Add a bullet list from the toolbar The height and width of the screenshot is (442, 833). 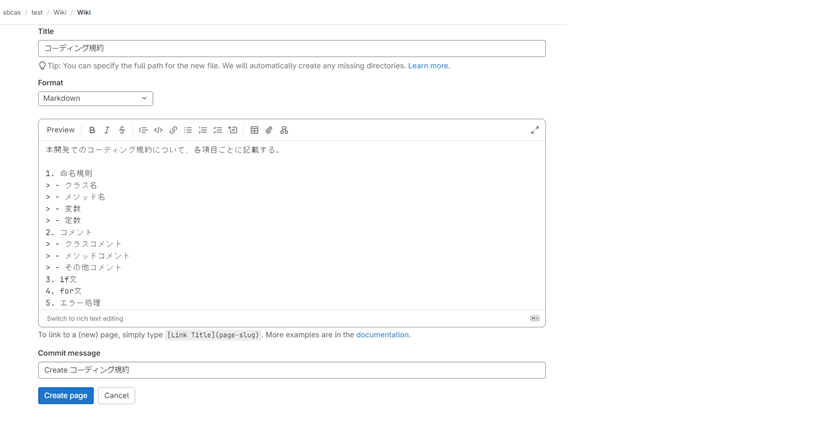[188, 130]
